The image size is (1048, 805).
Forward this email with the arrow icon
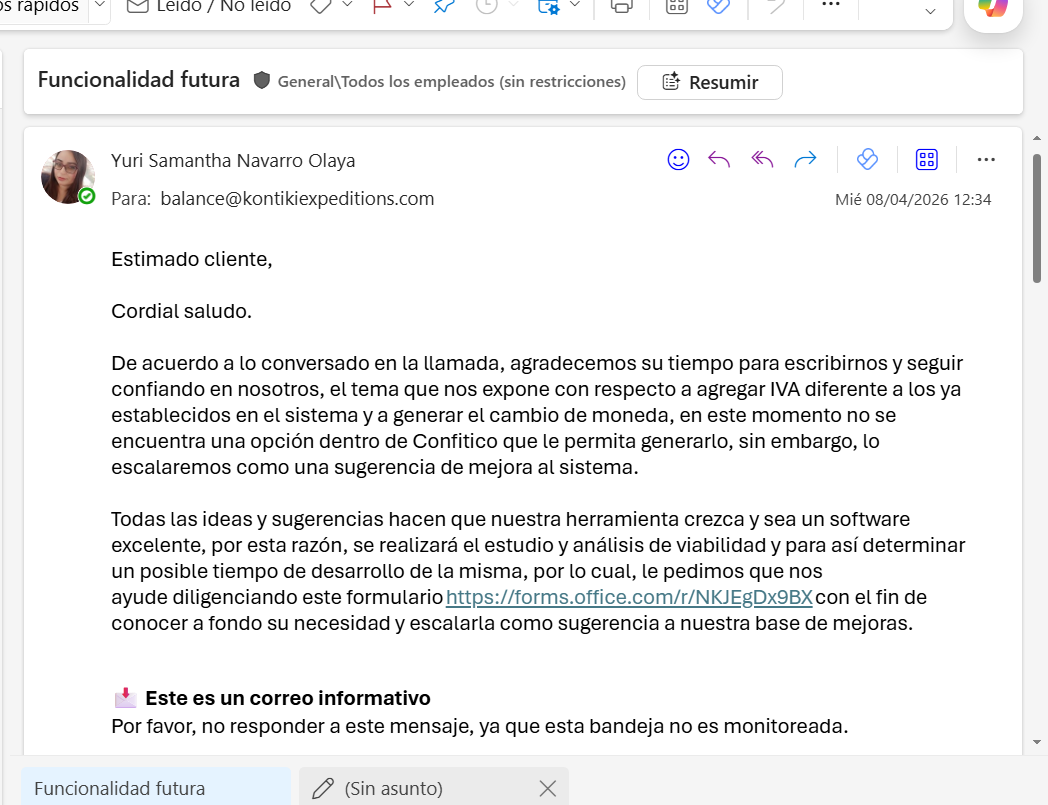pyautogui.click(x=805, y=160)
